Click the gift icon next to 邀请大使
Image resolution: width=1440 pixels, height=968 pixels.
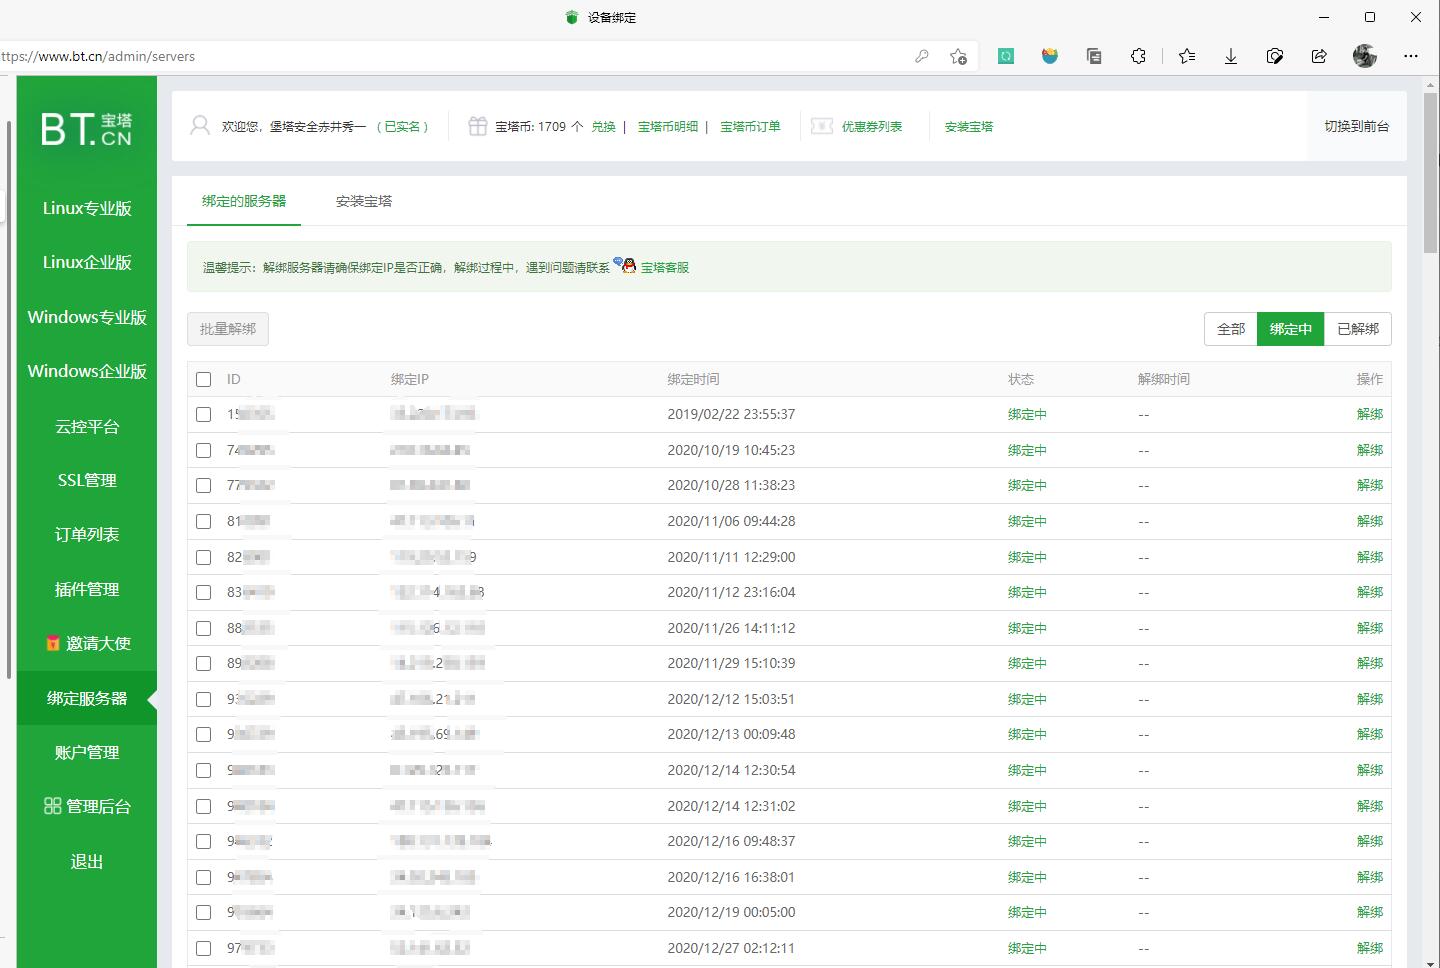coord(53,643)
